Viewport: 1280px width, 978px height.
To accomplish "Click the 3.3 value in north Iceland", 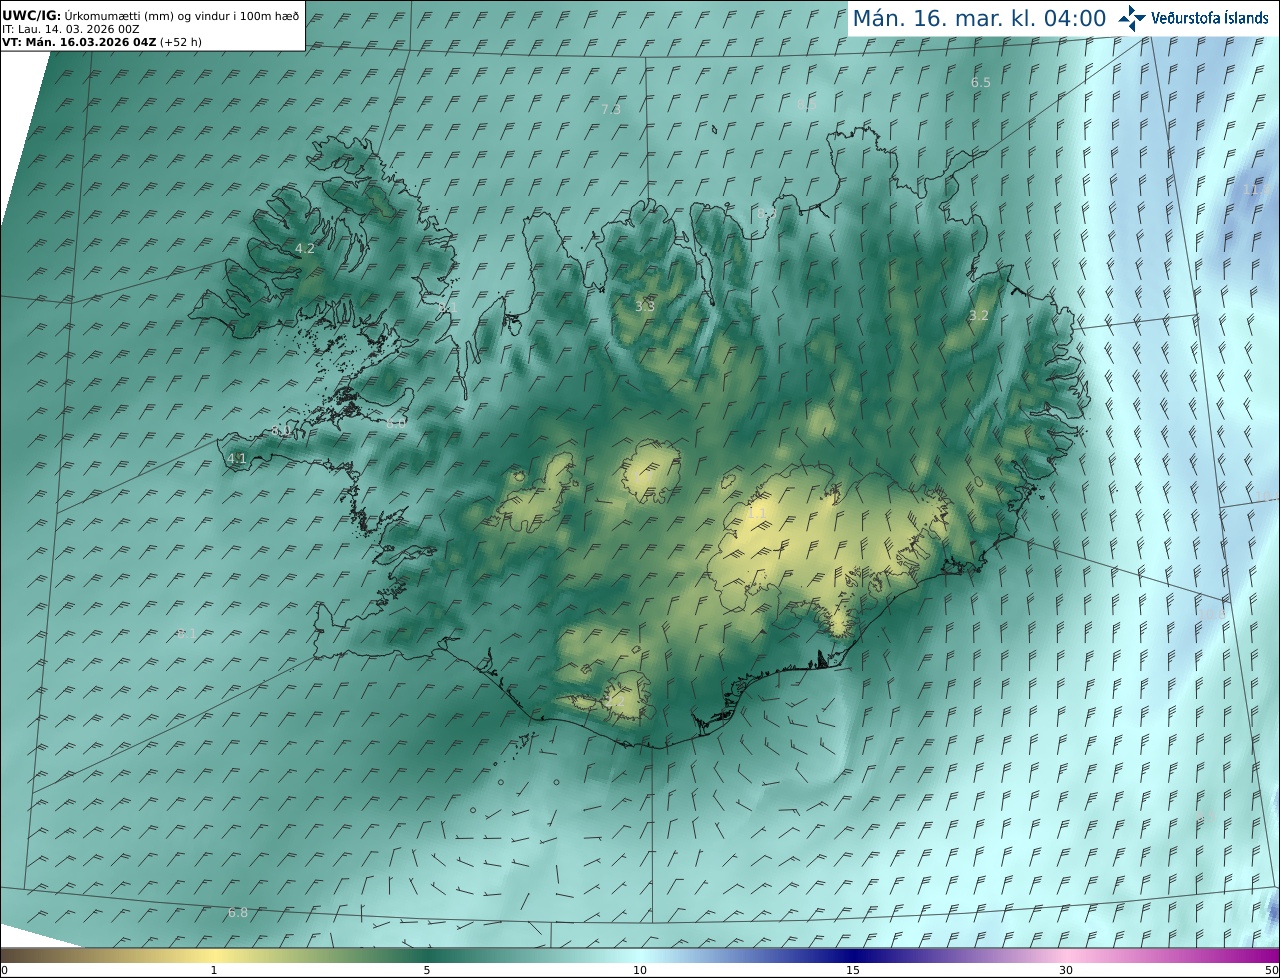I will (645, 306).
